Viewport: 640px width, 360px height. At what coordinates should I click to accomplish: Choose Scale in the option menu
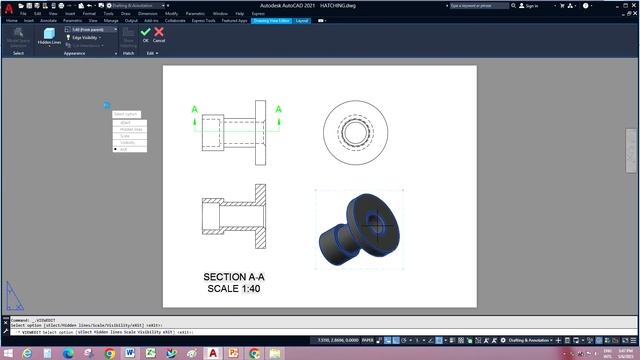tap(130, 136)
